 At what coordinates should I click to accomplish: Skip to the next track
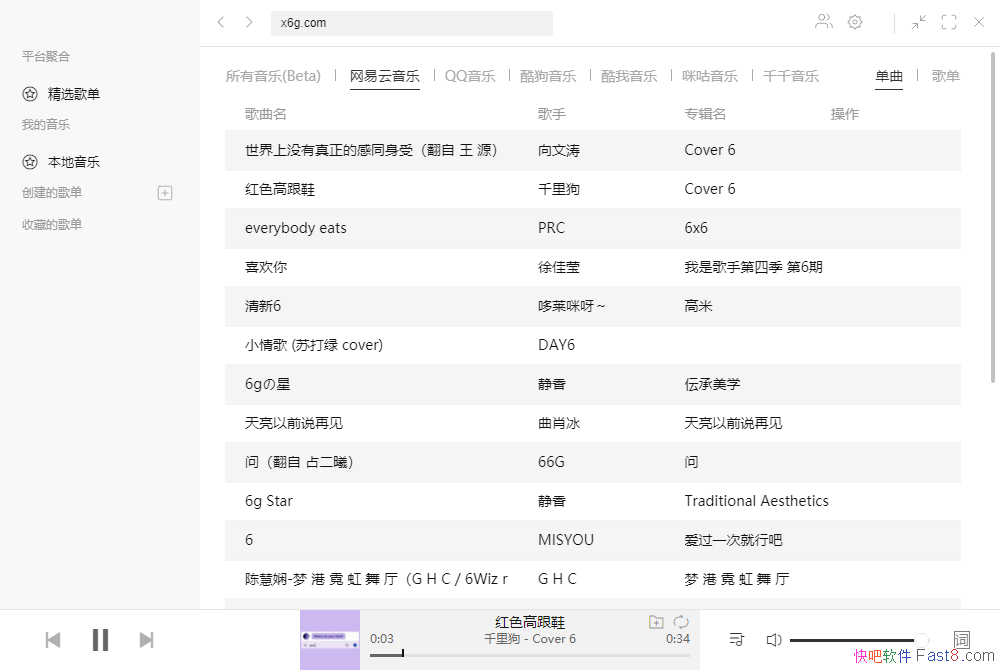146,640
